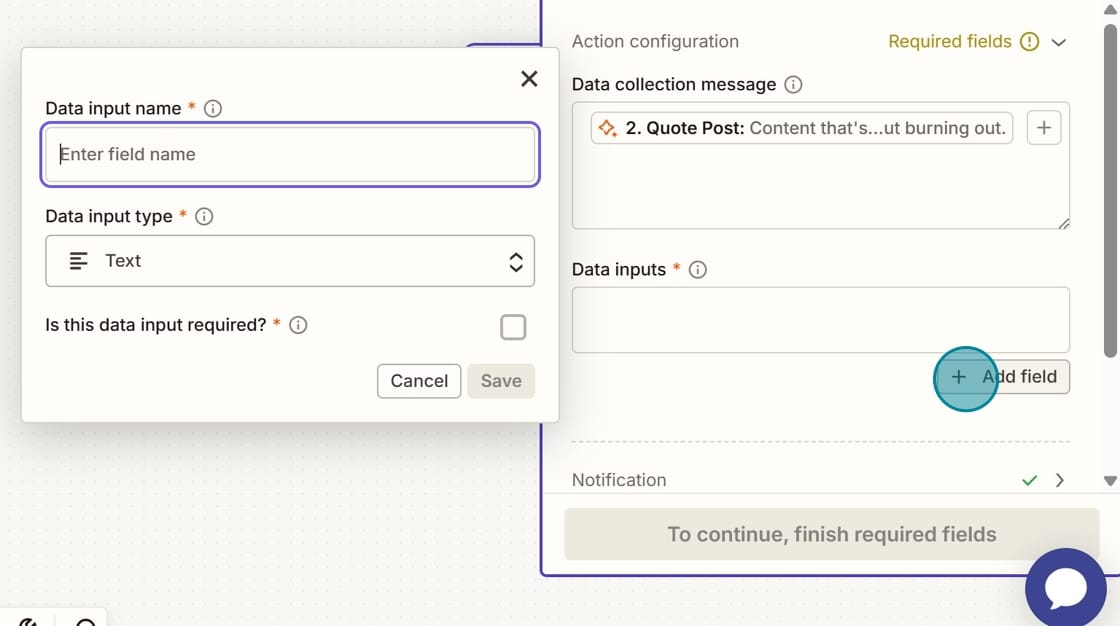Viewport: 1120px width, 626px height.
Task: Collapse the Required fields section chevron
Action: click(x=1058, y=42)
